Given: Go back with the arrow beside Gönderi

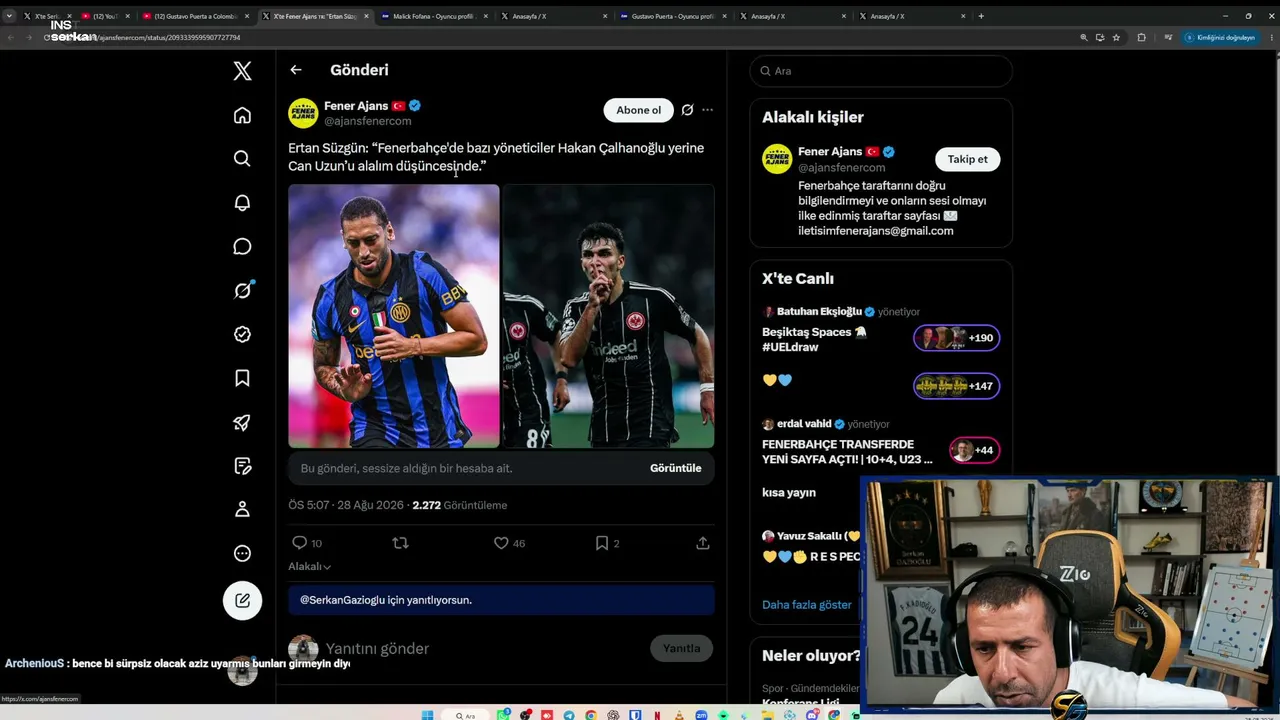Looking at the screenshot, I should pos(296,70).
